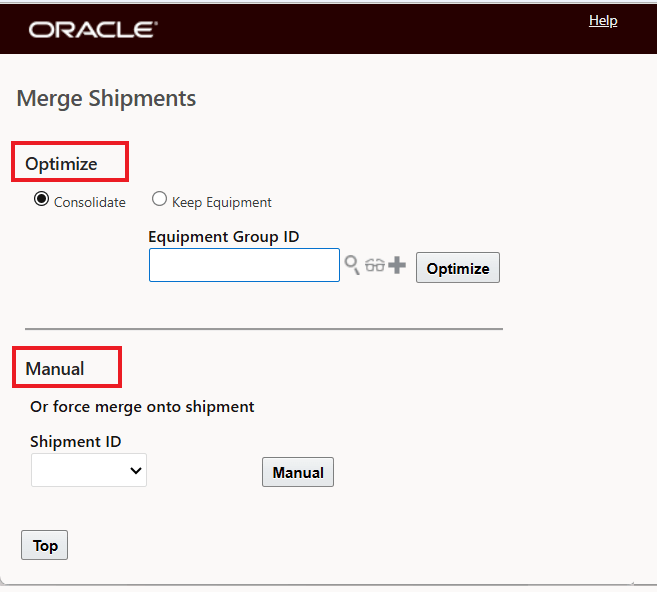Click the 'Or force merge onto shipment' text
This screenshot has width=657, height=592.
[142, 407]
